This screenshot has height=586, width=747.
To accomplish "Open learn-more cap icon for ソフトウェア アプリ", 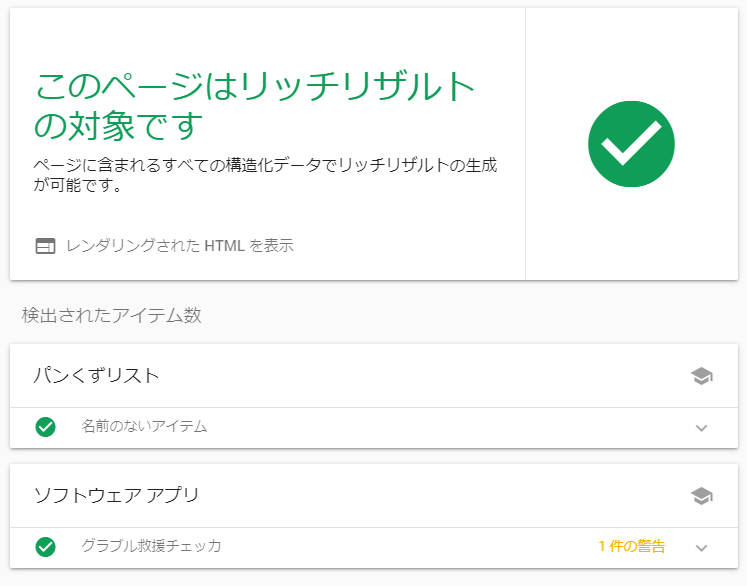I will [x=701, y=496].
